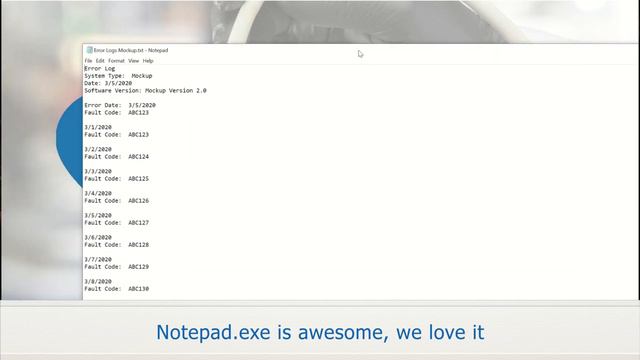Open the Format menu

116,61
